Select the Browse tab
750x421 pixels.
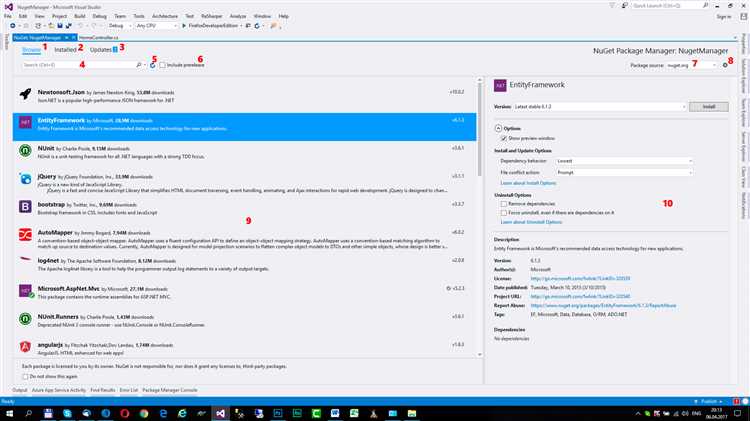(x=31, y=50)
